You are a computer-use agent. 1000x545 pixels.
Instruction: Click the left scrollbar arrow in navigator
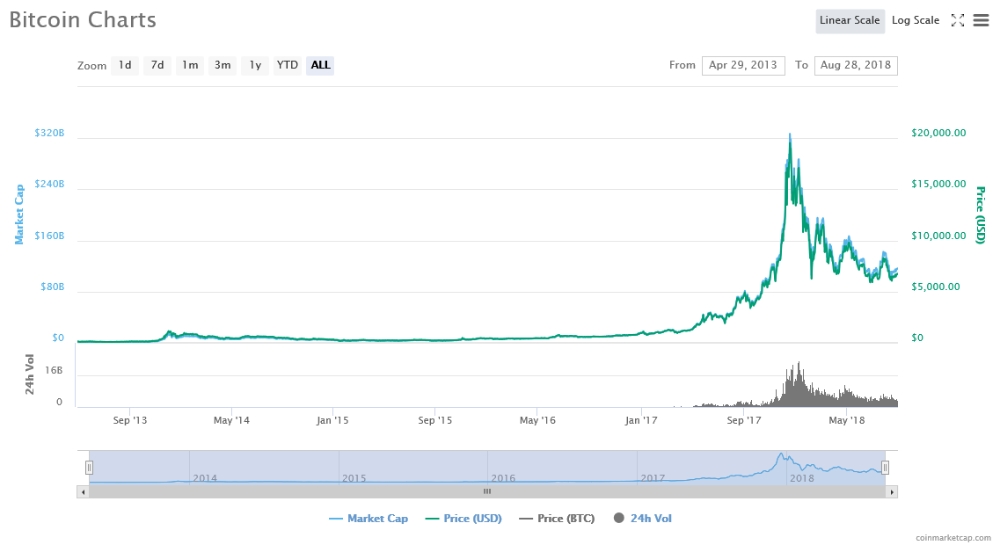coord(83,491)
